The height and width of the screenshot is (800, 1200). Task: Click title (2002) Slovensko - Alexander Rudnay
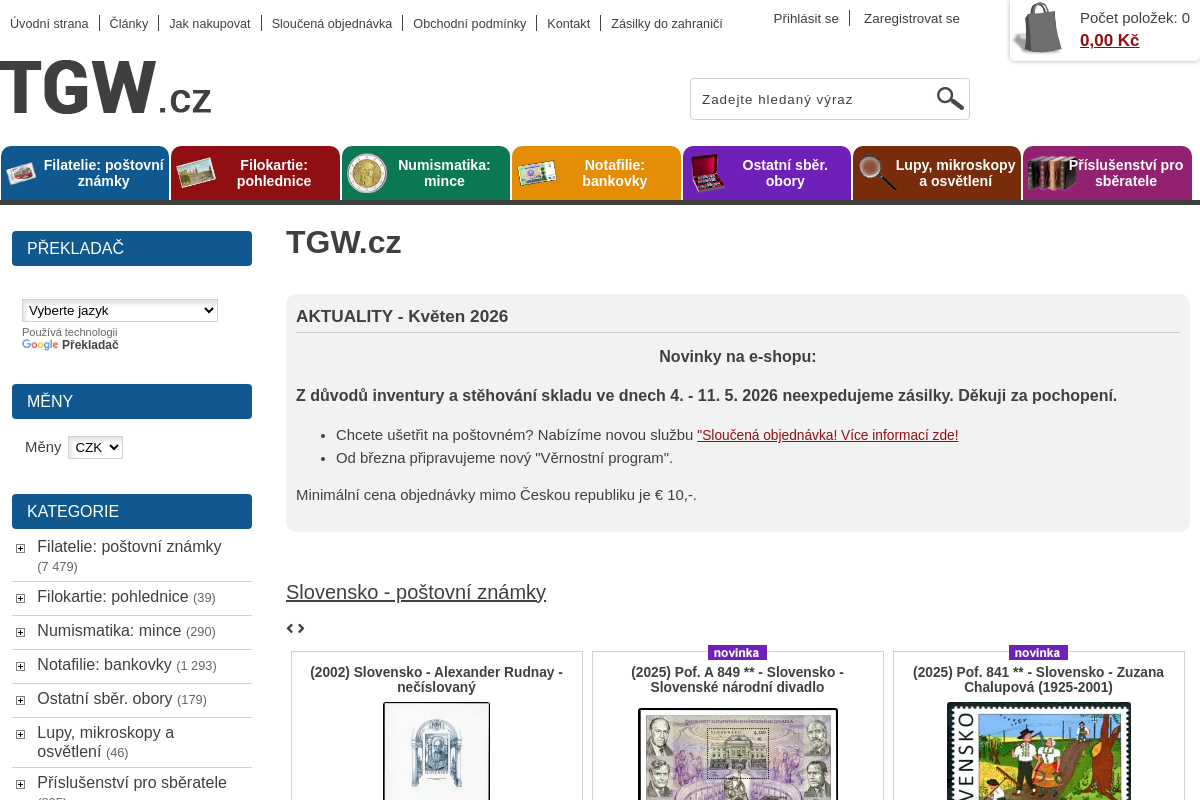point(437,680)
